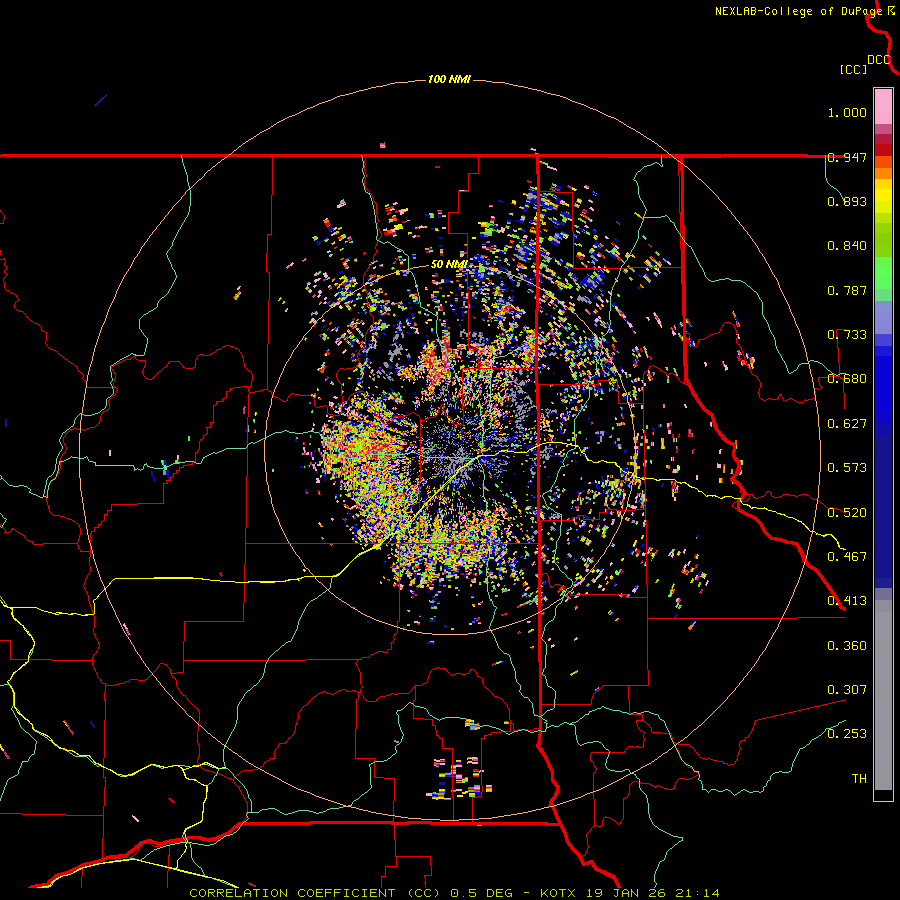Click the 0.627 color scale value

[847, 424]
